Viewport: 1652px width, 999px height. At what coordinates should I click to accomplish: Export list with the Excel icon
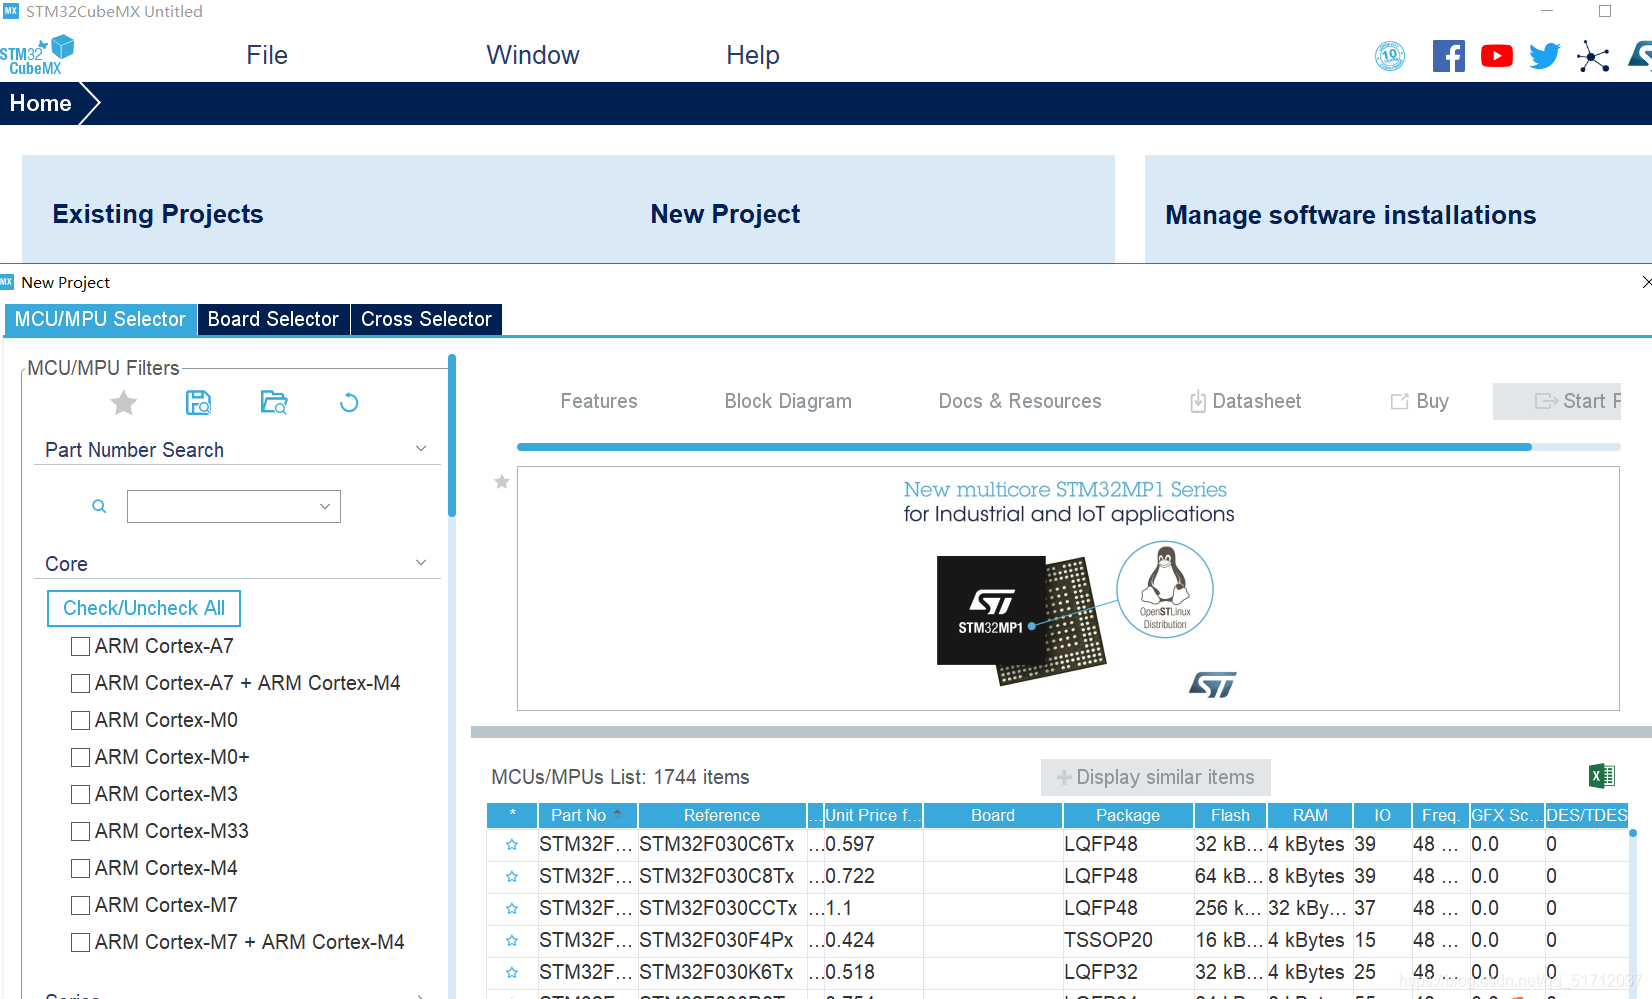1602,776
